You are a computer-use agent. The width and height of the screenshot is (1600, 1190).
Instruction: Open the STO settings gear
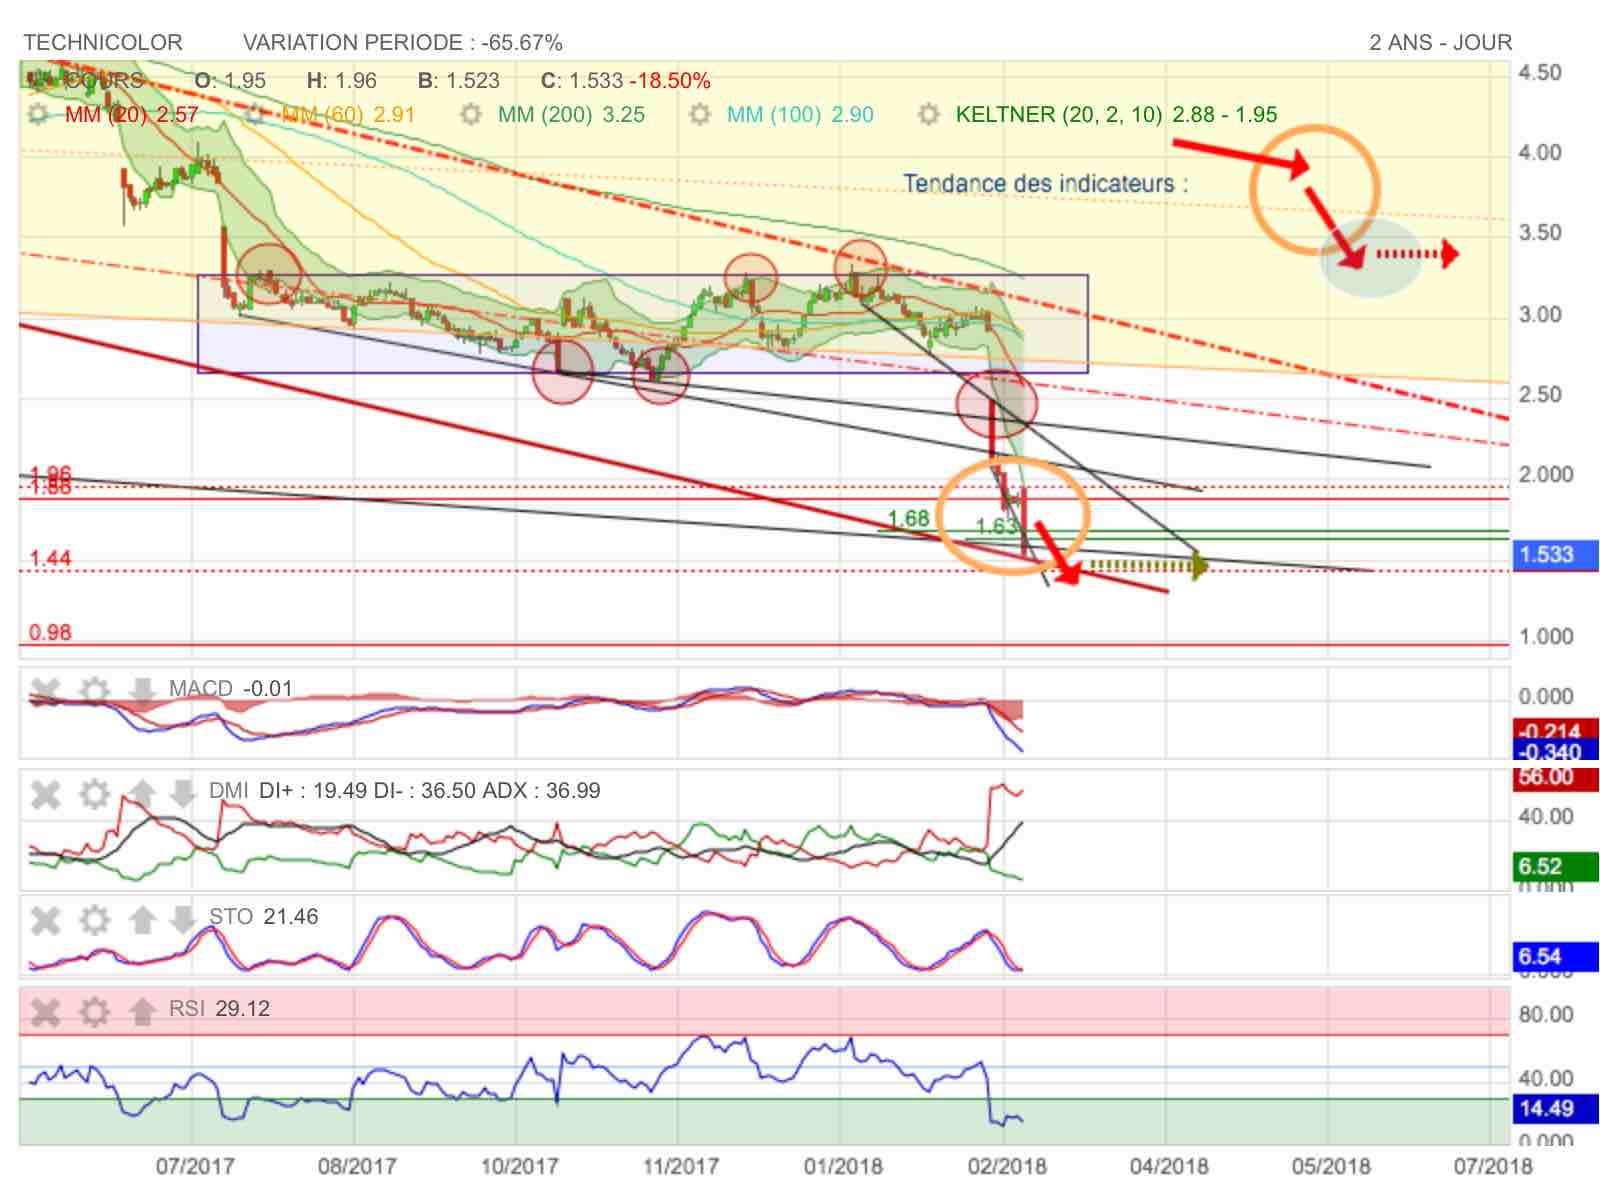[94, 919]
